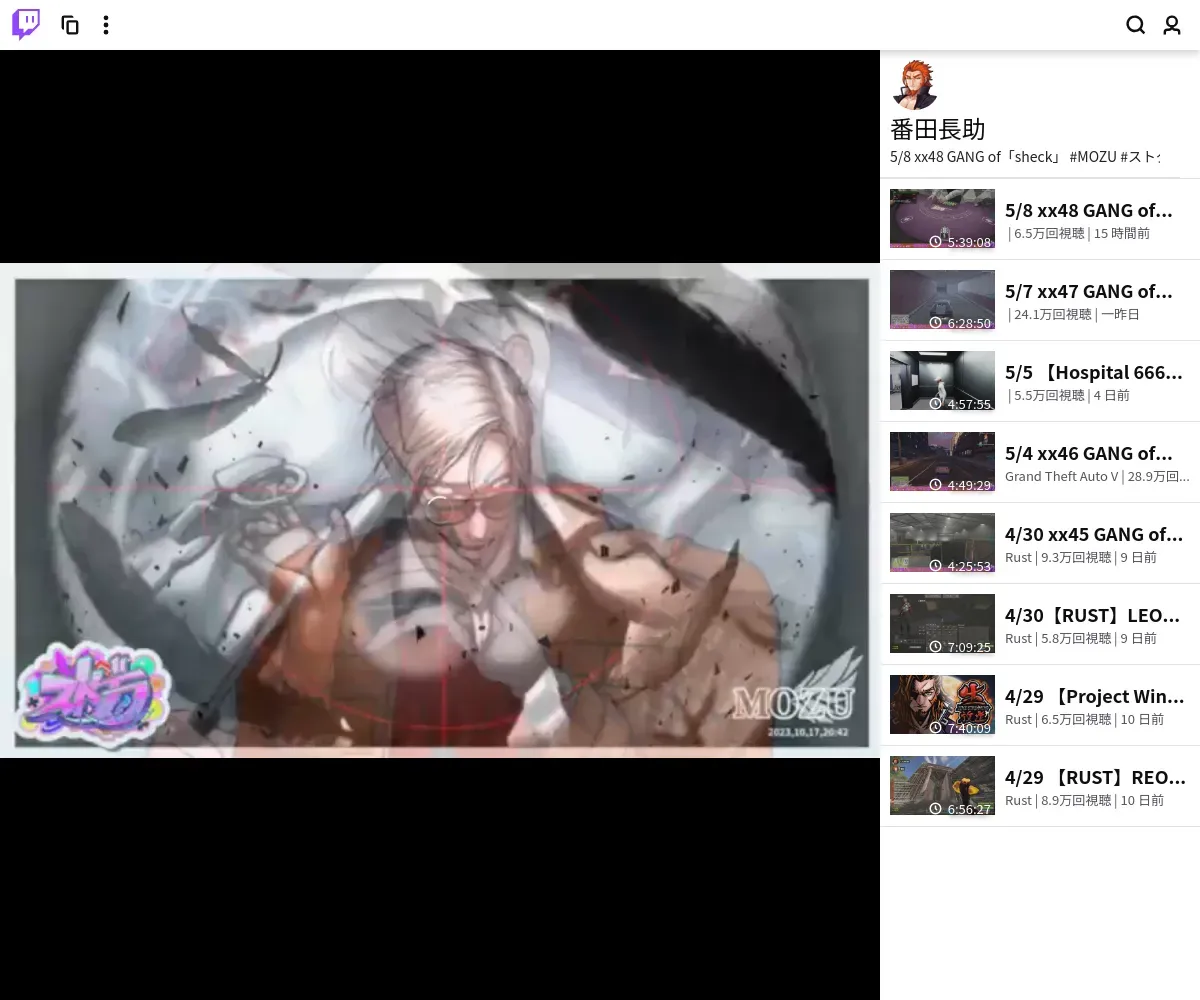The width and height of the screenshot is (1200, 1000).
Task: Open thumbnail of 4/30 xx45 GANG video
Action: click(x=942, y=543)
